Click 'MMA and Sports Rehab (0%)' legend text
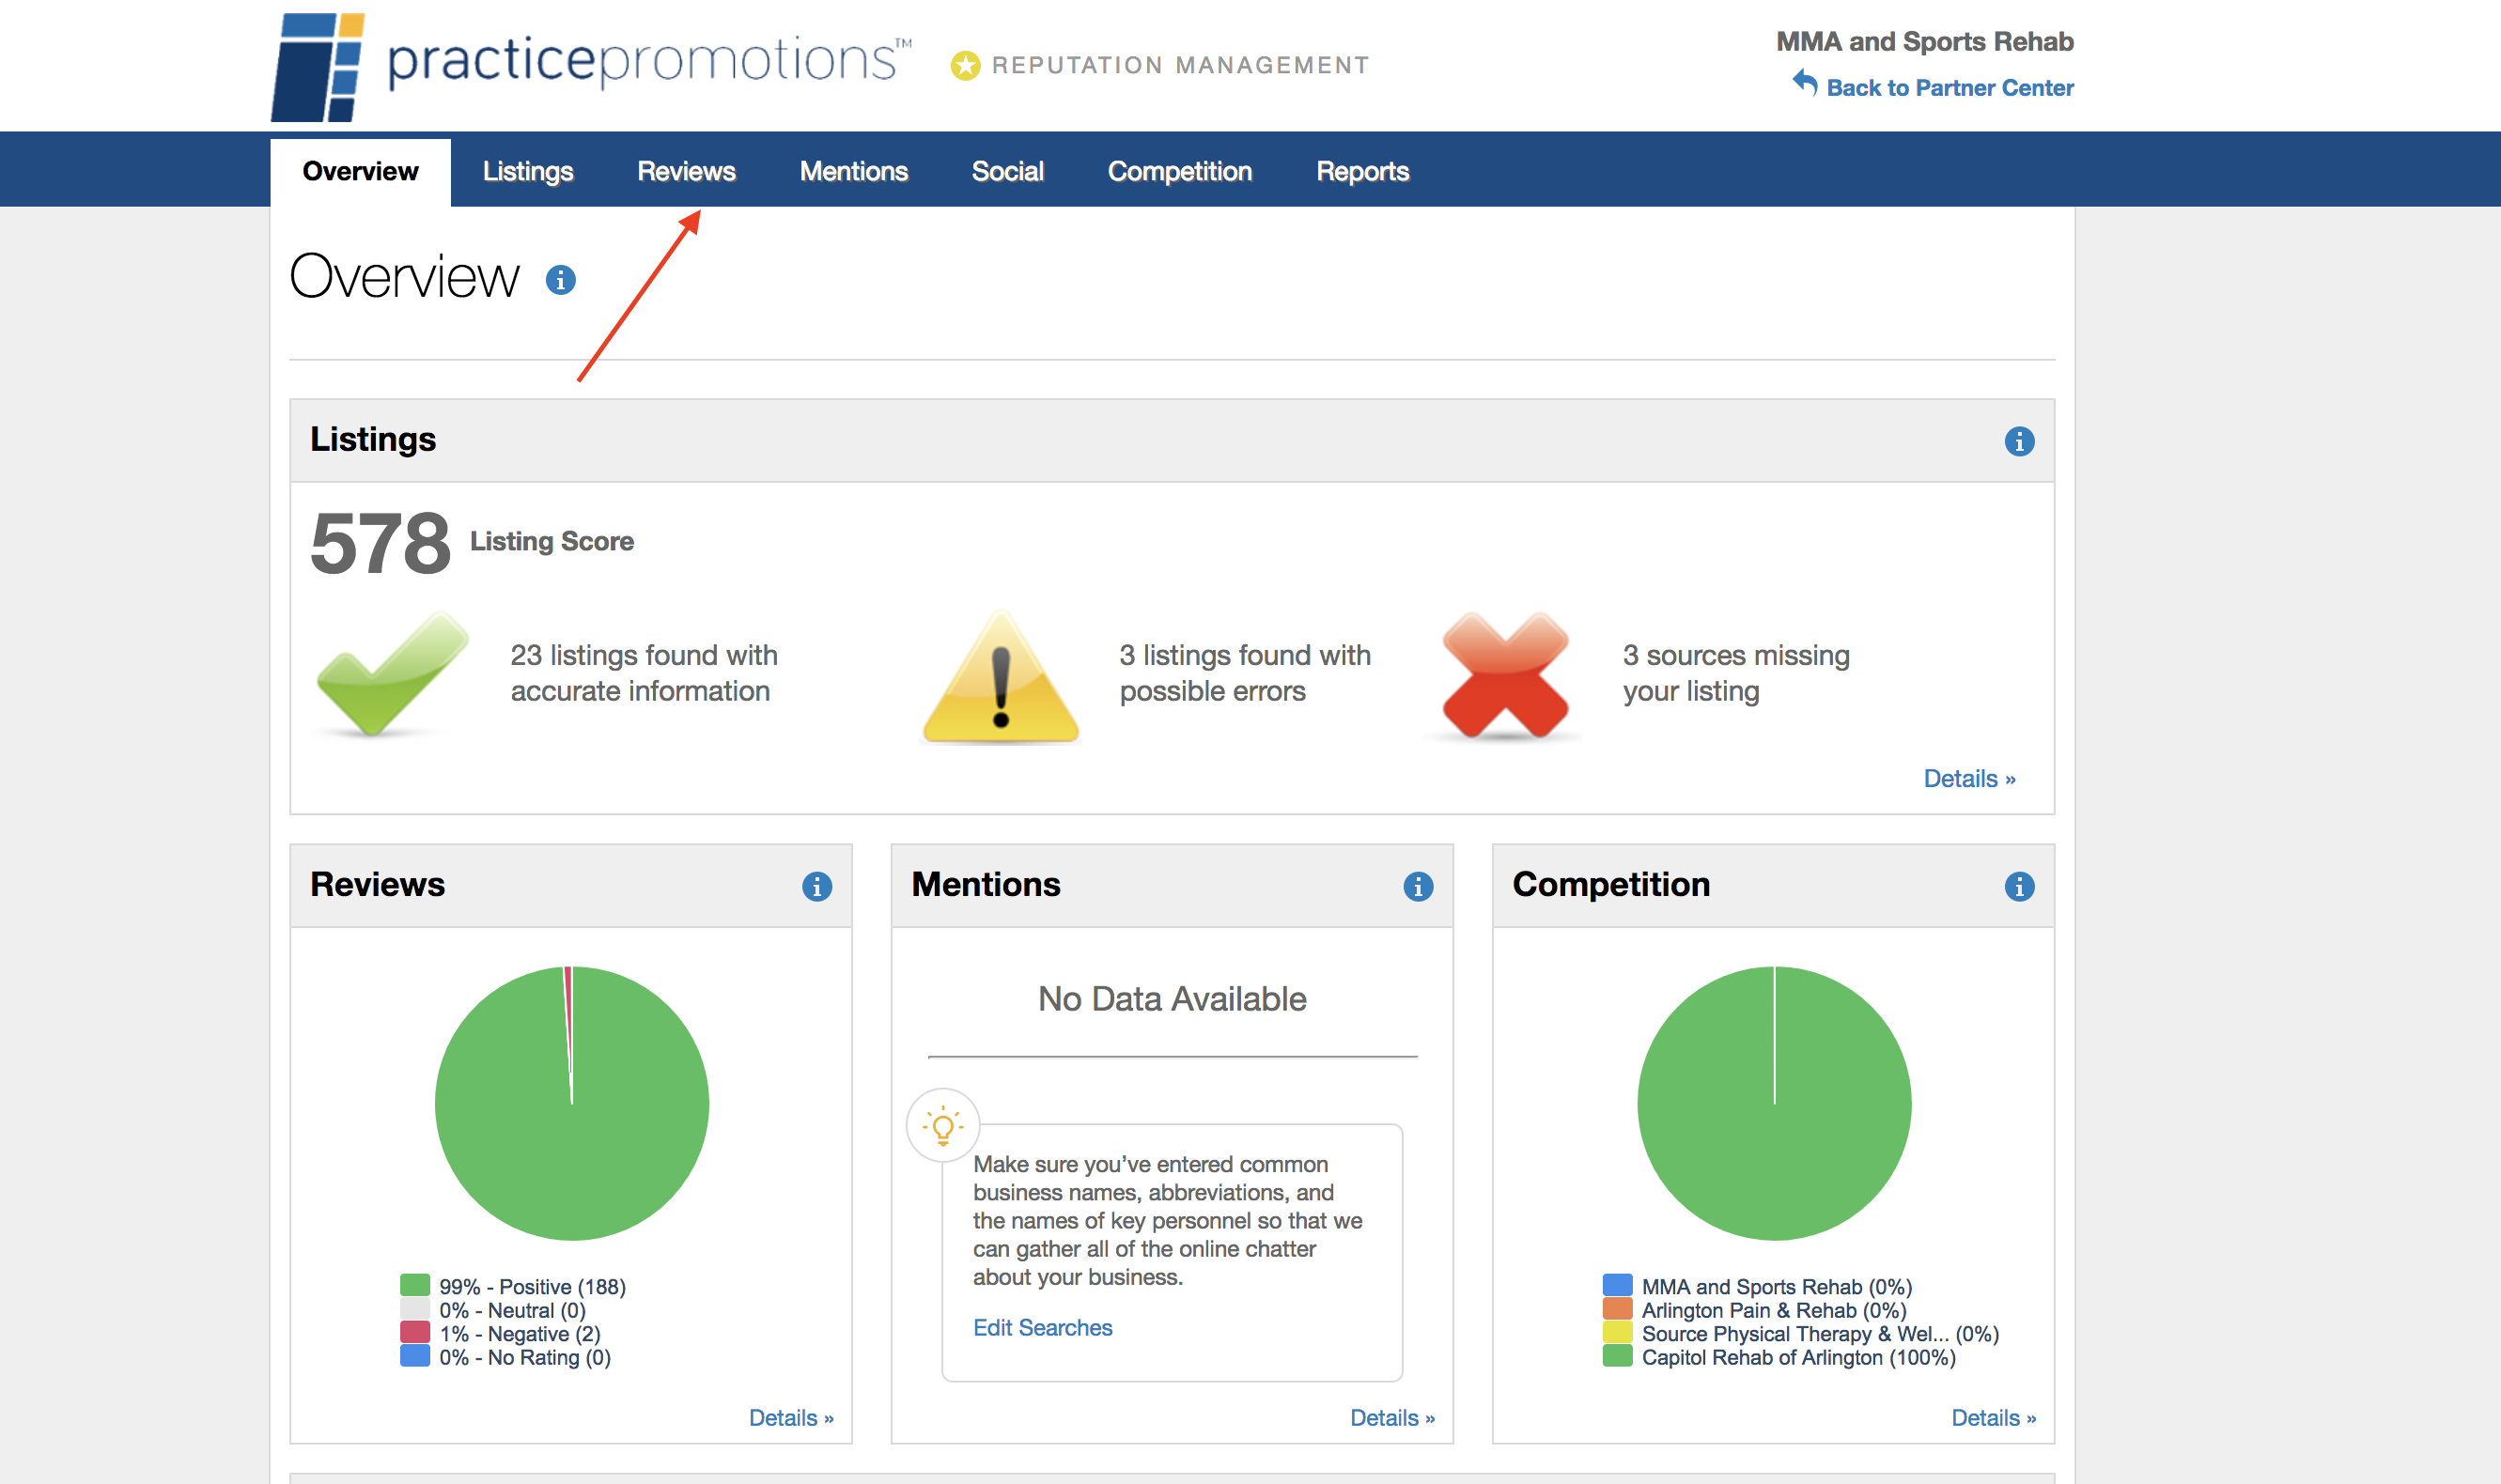 coord(1776,1287)
